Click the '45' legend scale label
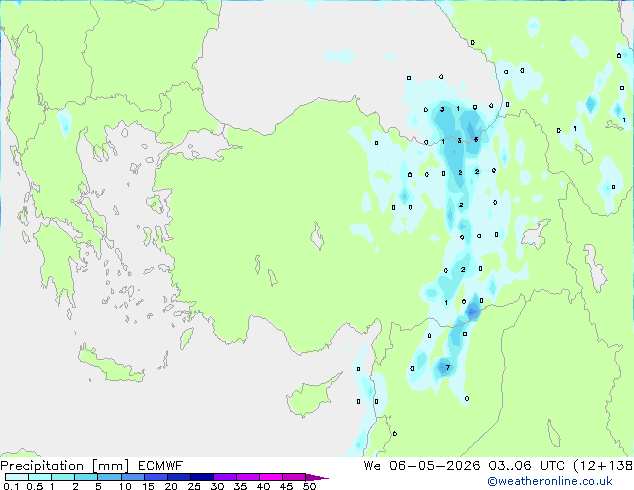The width and height of the screenshot is (634, 490). 286,486
